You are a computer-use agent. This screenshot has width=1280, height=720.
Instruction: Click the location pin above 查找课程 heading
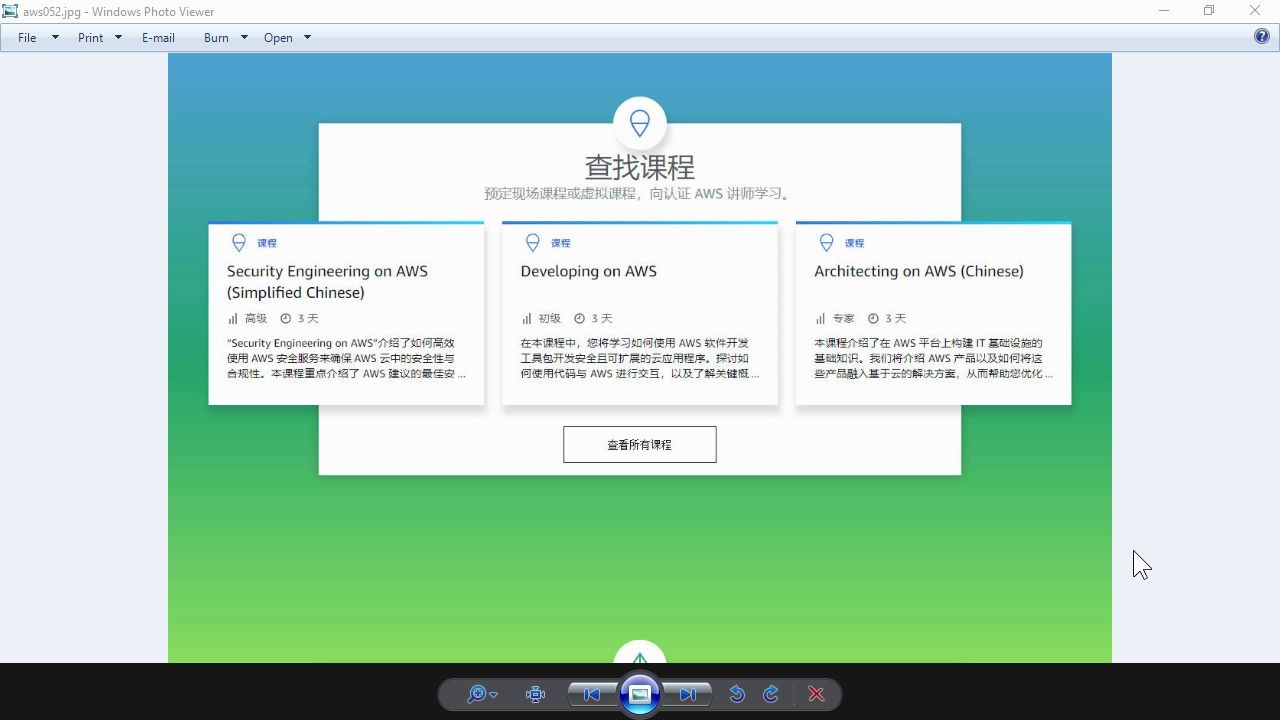coord(640,122)
